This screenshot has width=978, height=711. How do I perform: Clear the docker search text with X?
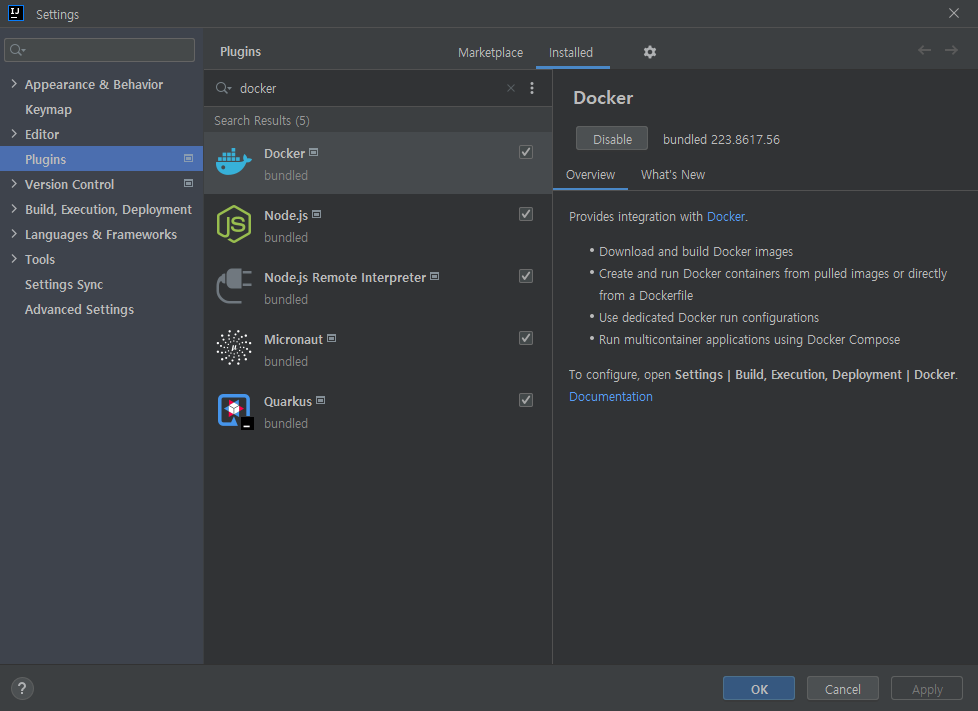pyautogui.click(x=511, y=88)
